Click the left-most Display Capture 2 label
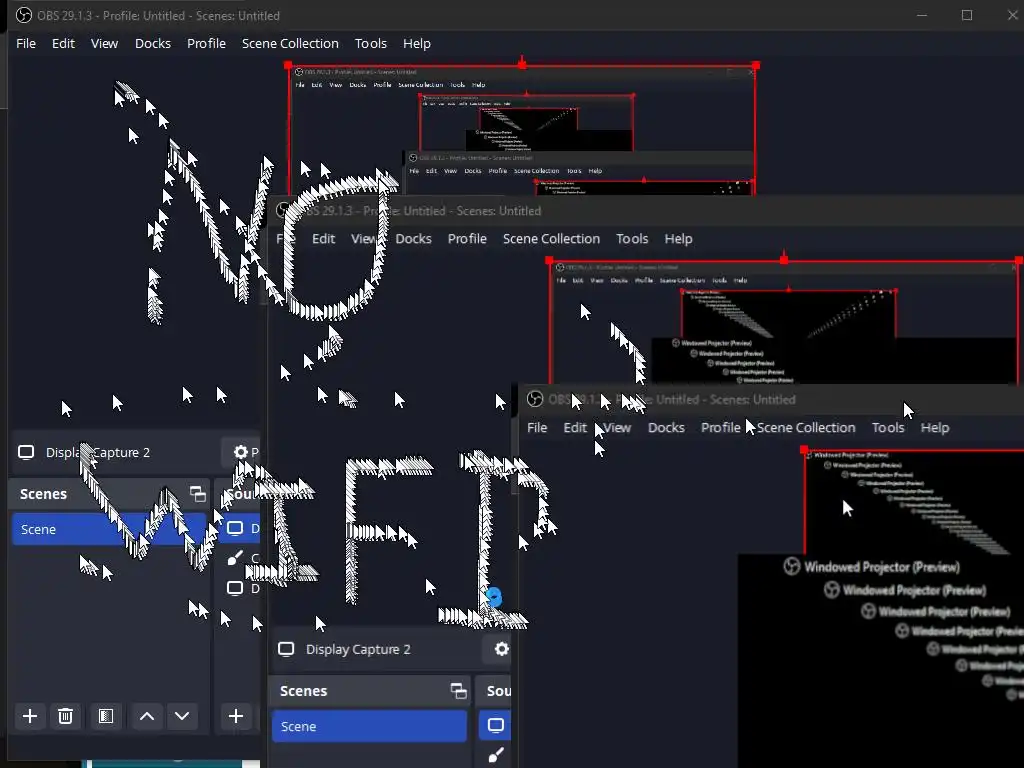1024x768 pixels. [98, 453]
